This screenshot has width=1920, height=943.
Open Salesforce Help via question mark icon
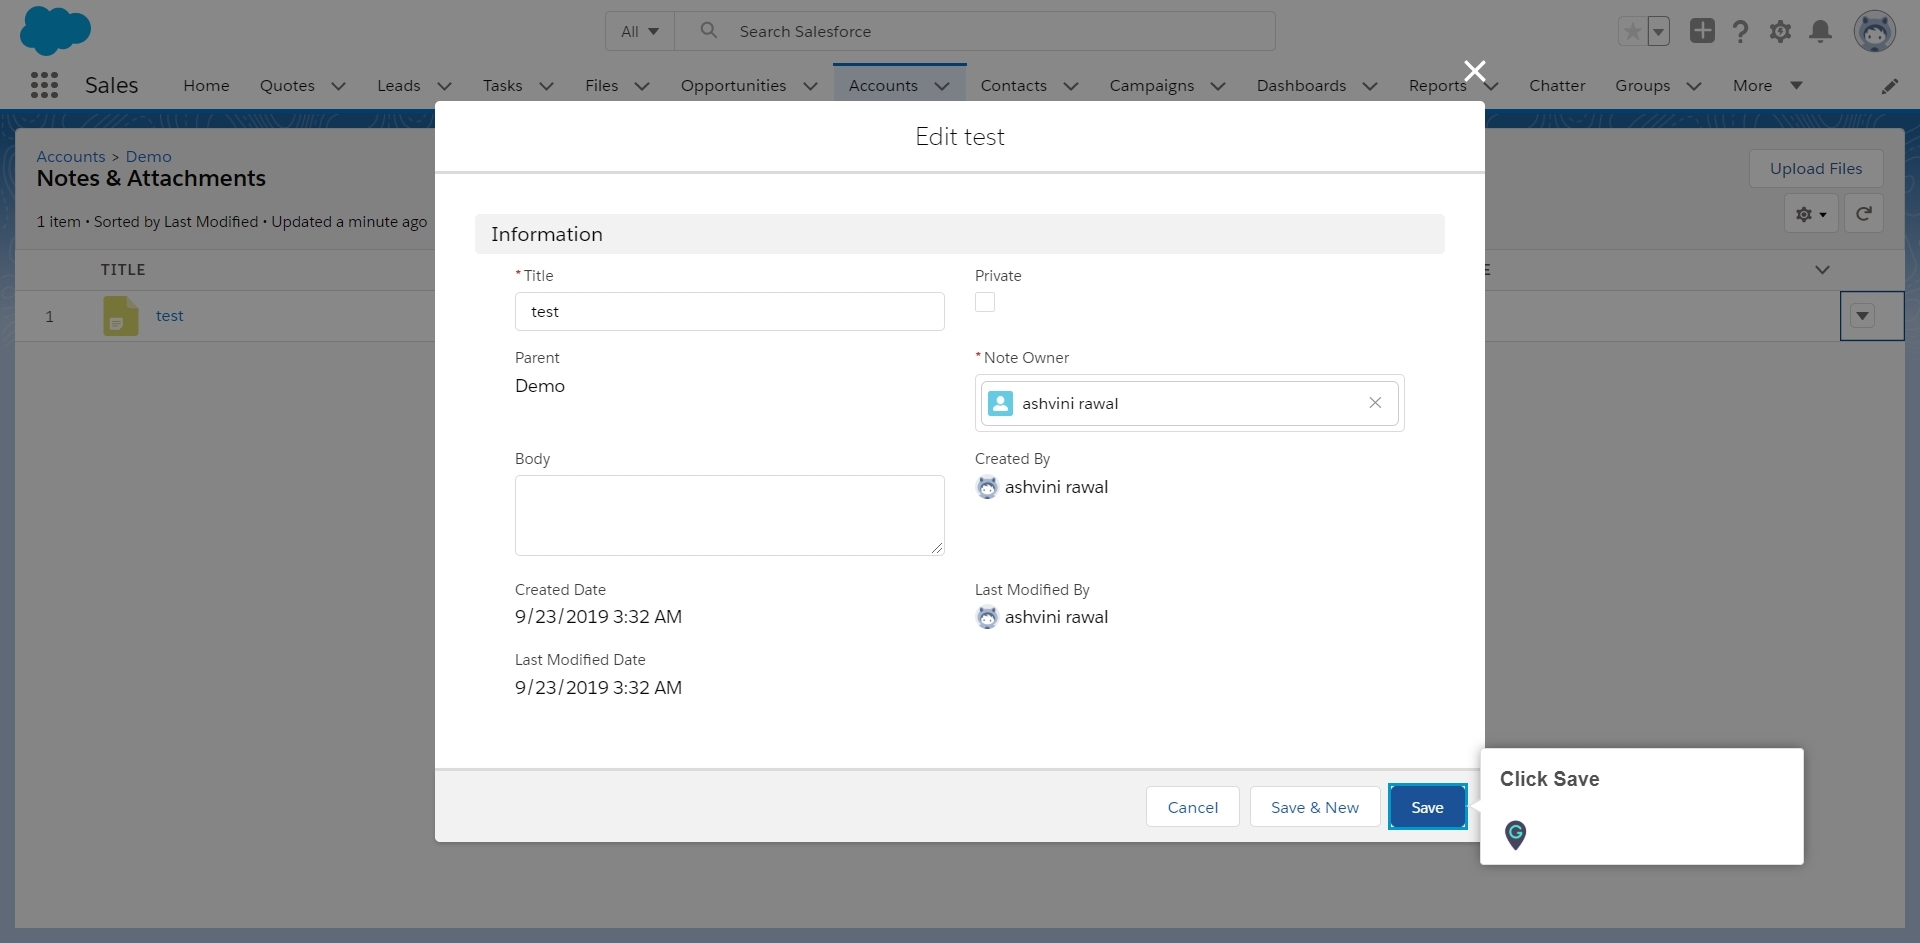(1741, 31)
